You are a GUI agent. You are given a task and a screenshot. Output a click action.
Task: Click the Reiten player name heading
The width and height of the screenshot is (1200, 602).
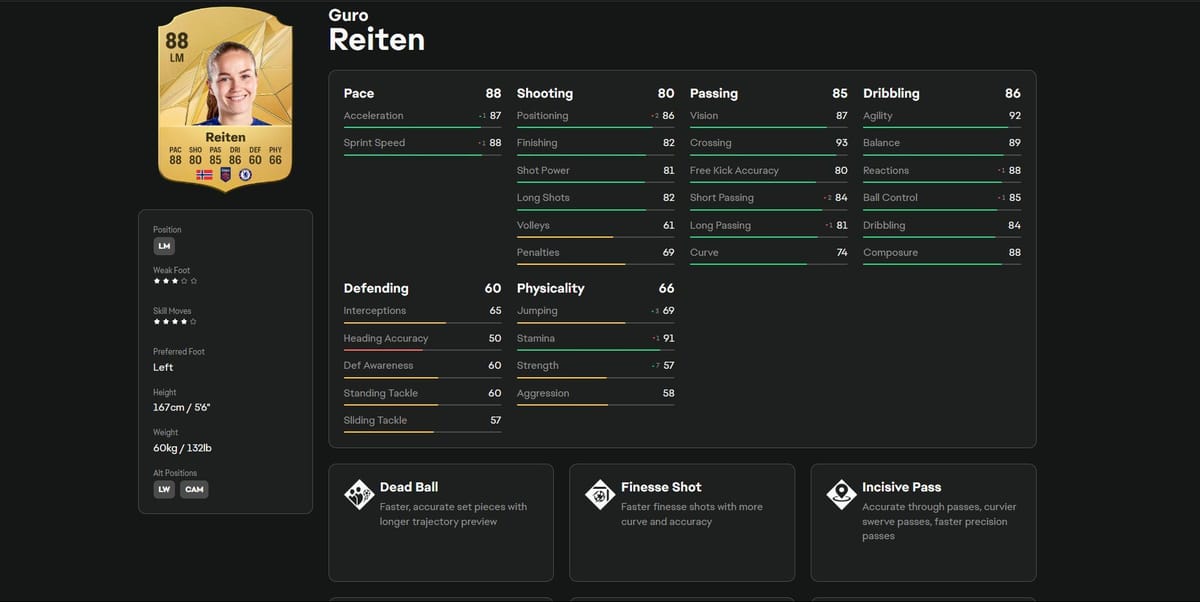[x=377, y=39]
